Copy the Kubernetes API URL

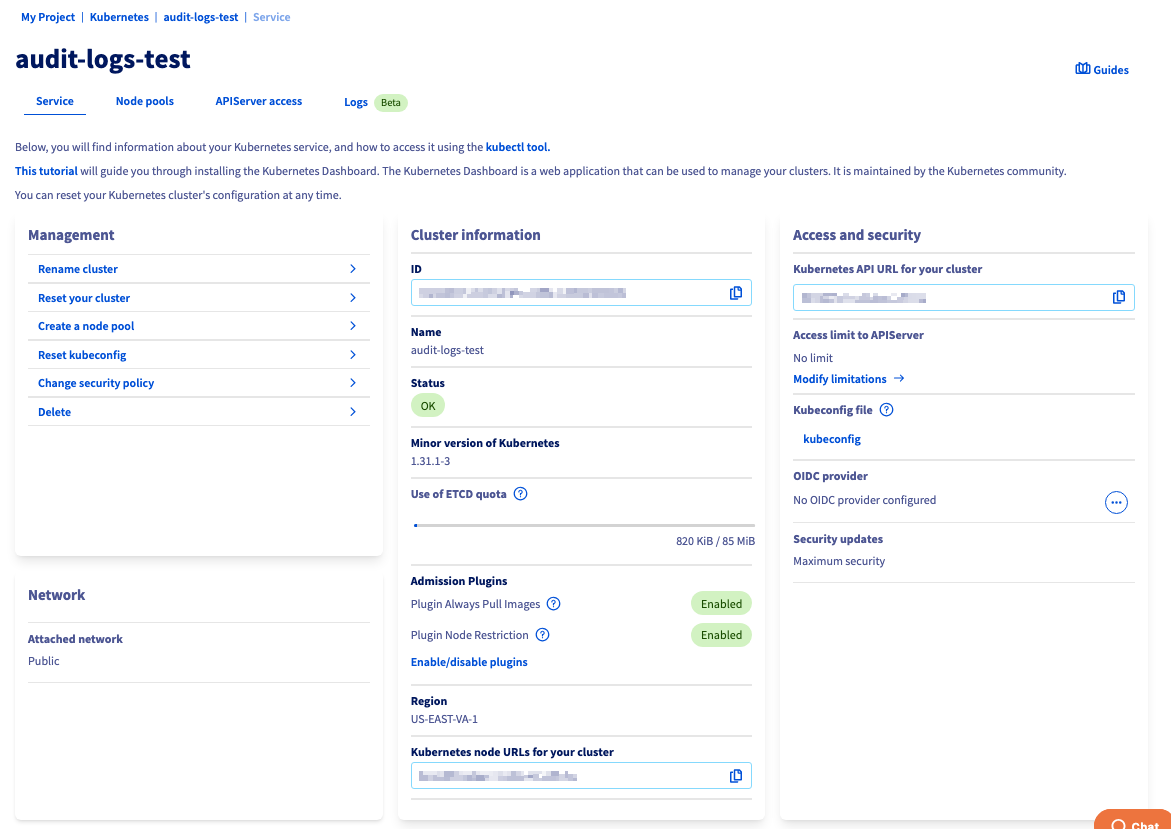[1119, 297]
